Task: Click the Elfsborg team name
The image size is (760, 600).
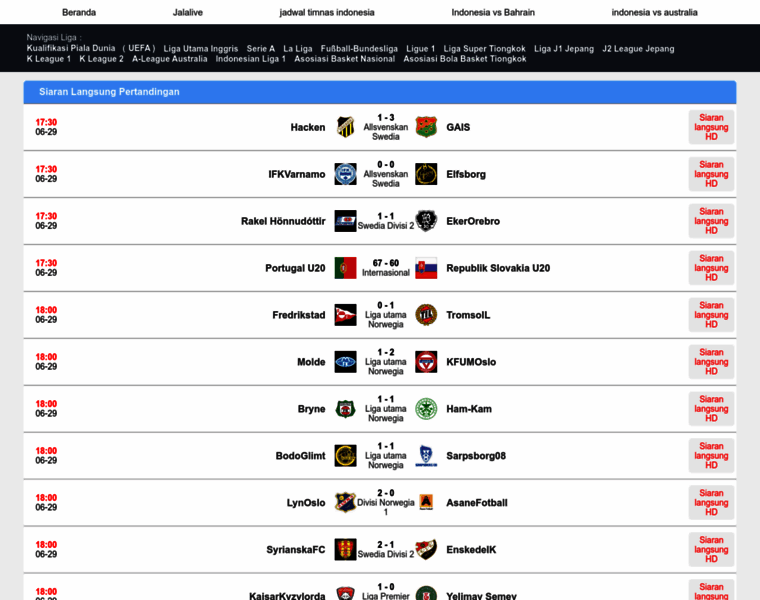Action: point(466,174)
